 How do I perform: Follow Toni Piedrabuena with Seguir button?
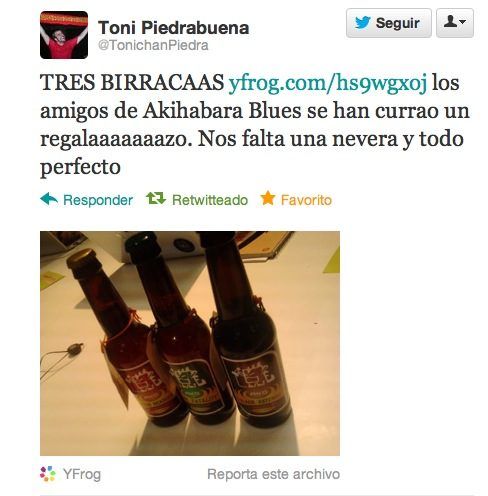[x=389, y=23]
